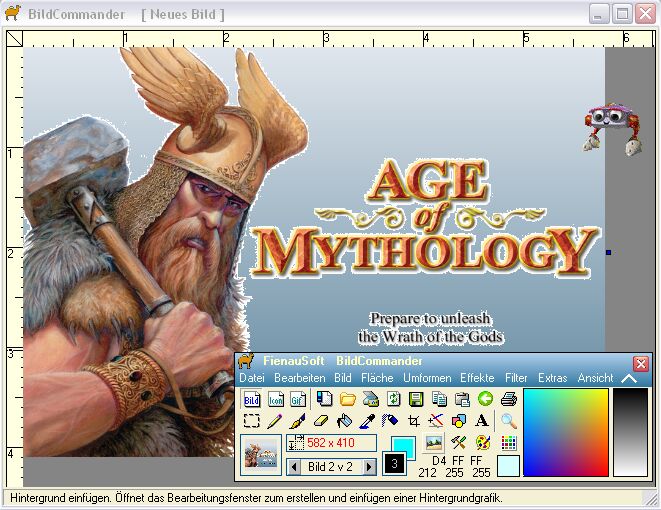Screen dimensions: 661x510
Task: Click the printer icon to print
Action: coord(509,399)
